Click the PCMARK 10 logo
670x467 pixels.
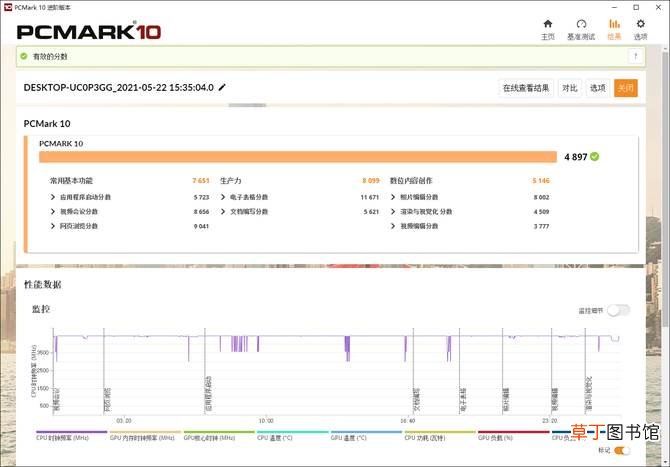89,31
